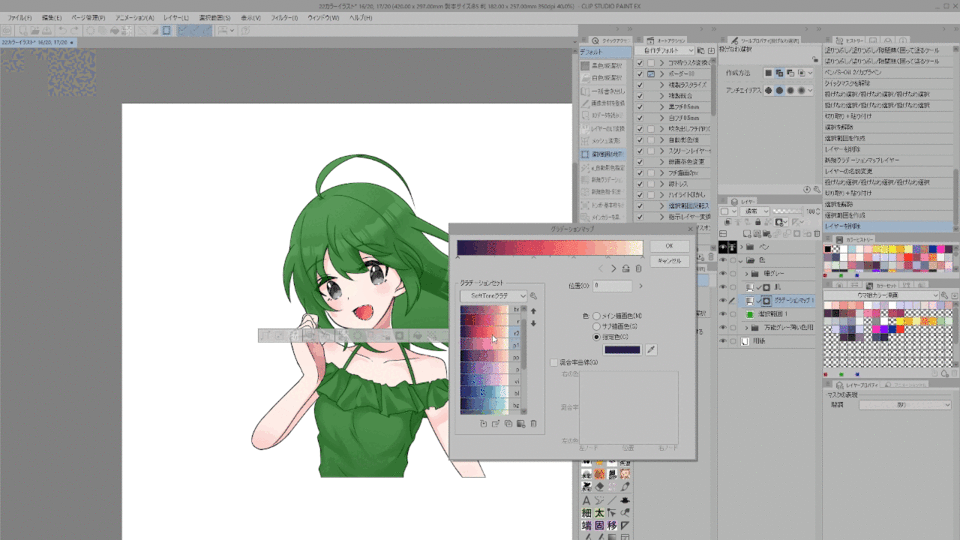Viewport: 960px width, 540px height.
Task: Click the delete node trash icon under gradient bar
Action: pos(639,268)
